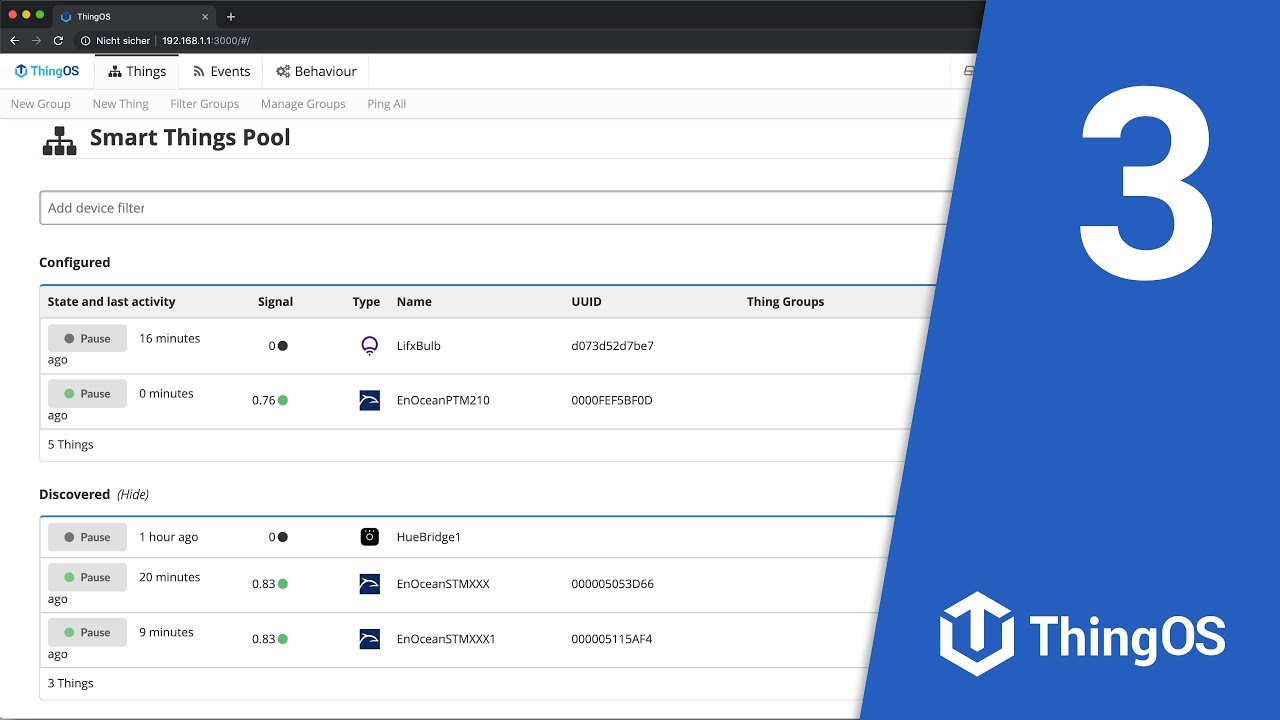Viewport: 1280px width, 720px height.
Task: Pause the HueBridge1 thing
Action: tap(87, 537)
